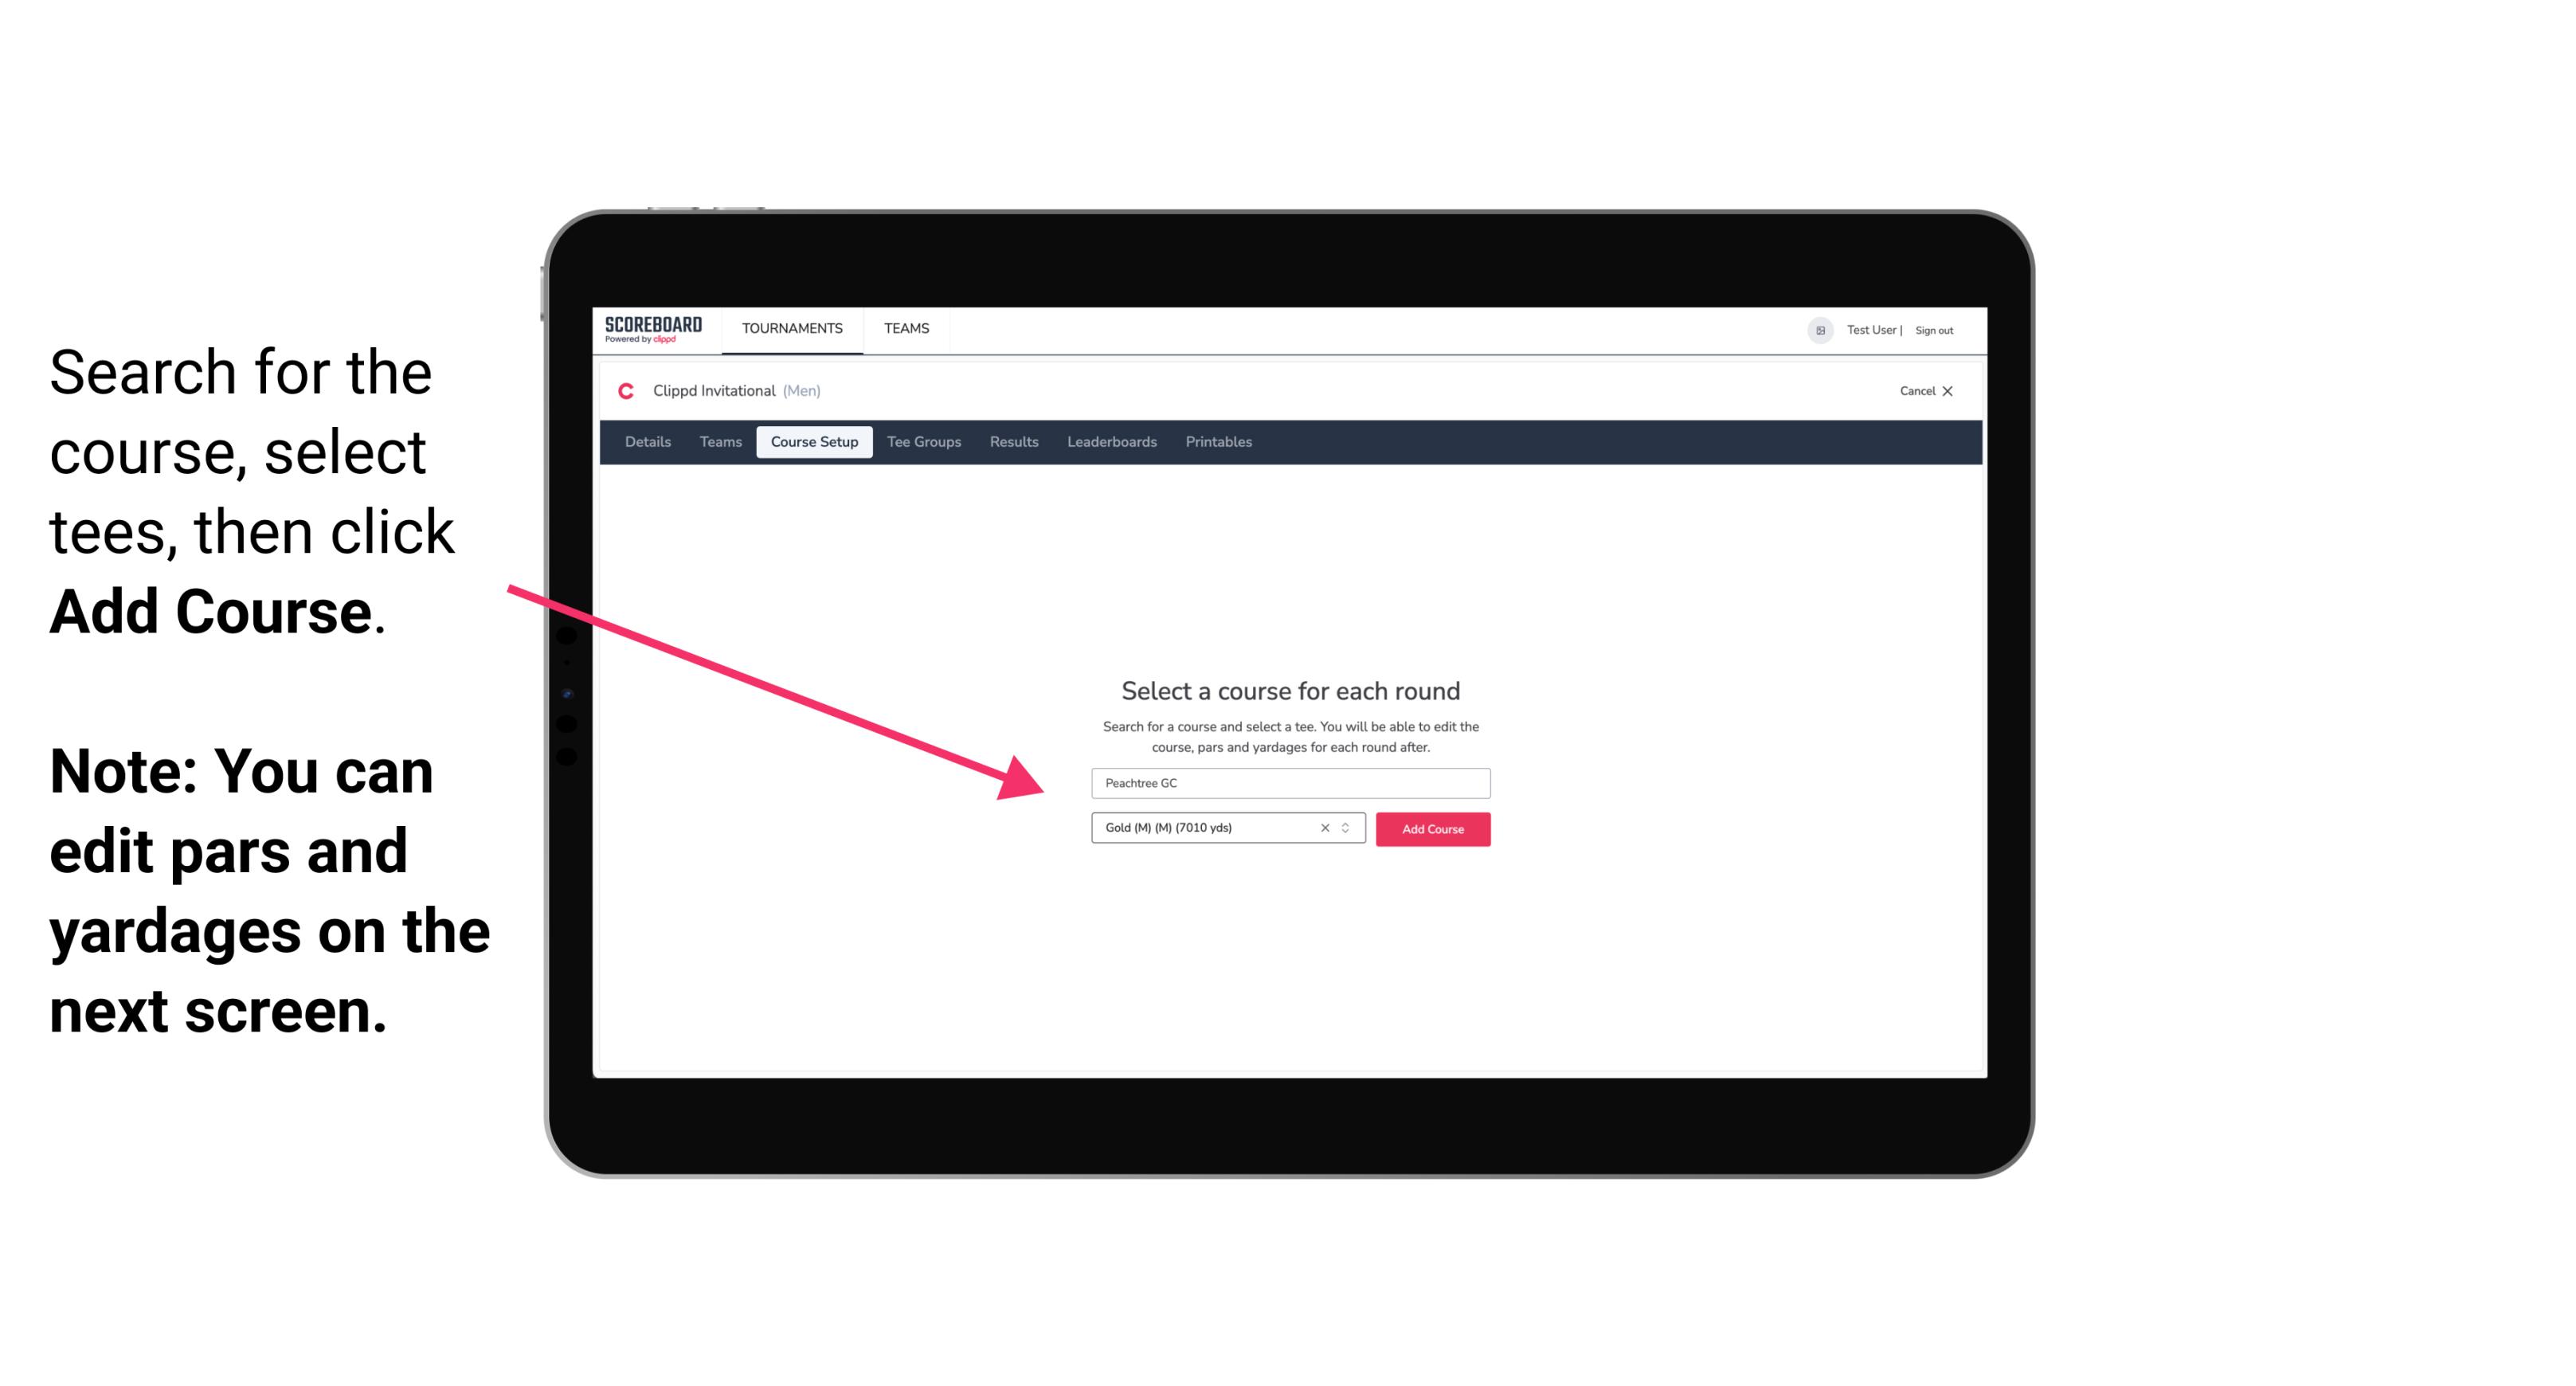
Task: Click Sign out link
Action: (x=1933, y=330)
